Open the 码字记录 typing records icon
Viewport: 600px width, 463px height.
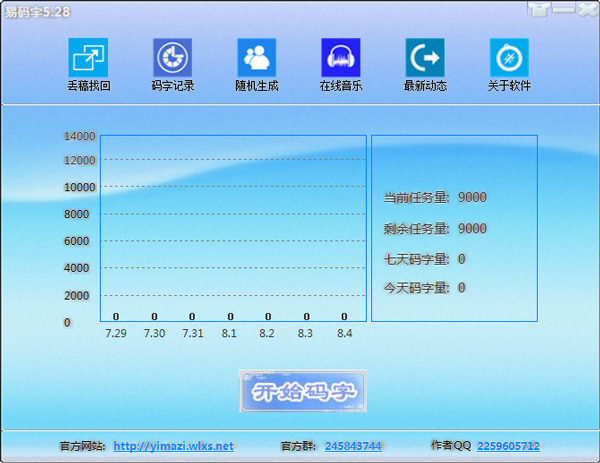(173, 57)
